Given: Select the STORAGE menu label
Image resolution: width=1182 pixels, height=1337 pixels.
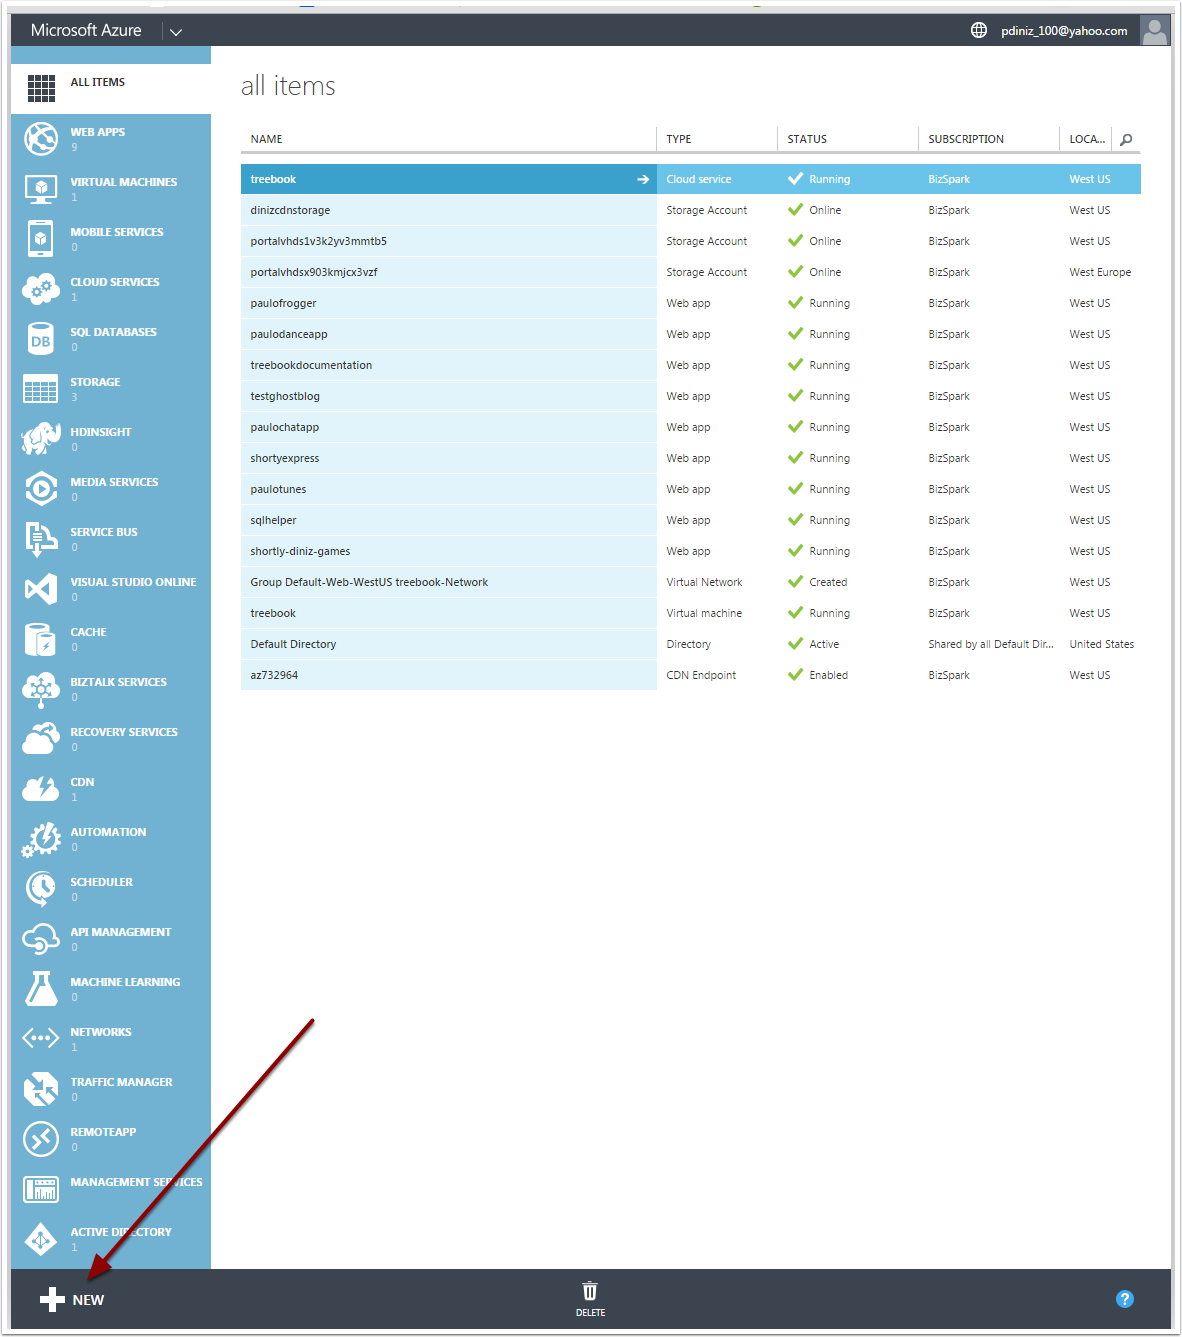Looking at the screenshot, I should (x=95, y=382).
